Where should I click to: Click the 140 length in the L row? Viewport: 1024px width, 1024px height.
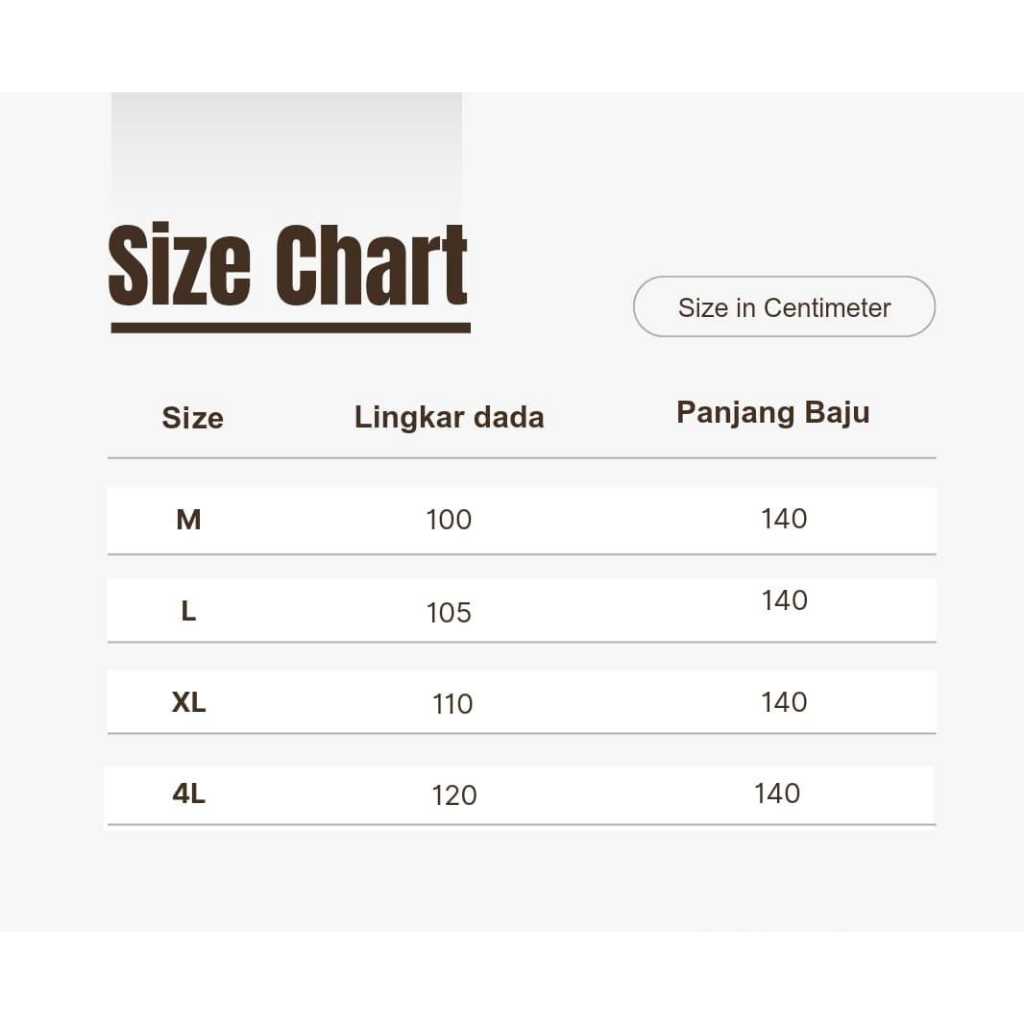coord(784,601)
